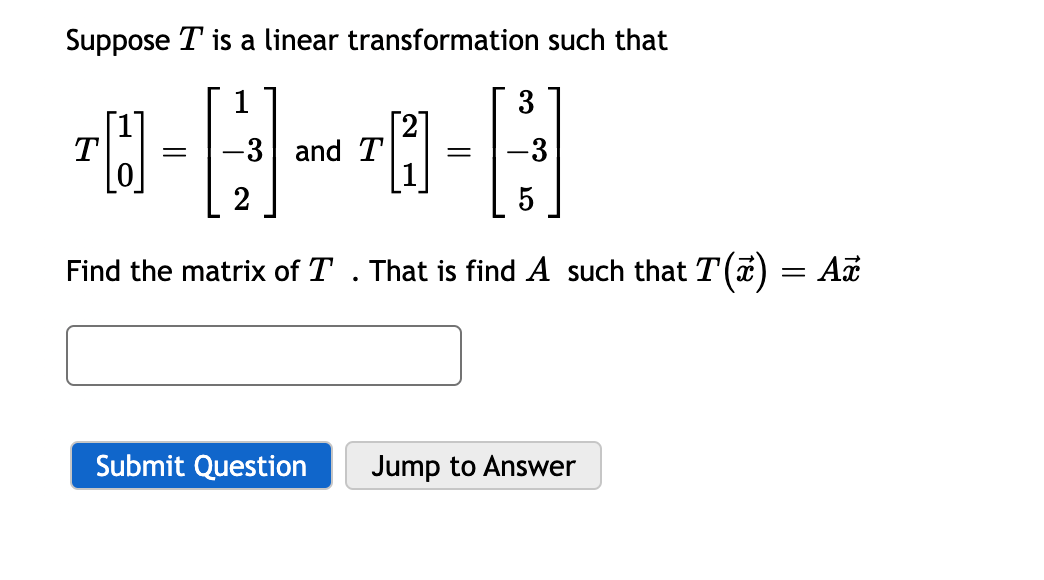Click the column vector containing 1, -3, 2
Image resolution: width=1044 pixels, height=580 pixels.
coord(240,152)
